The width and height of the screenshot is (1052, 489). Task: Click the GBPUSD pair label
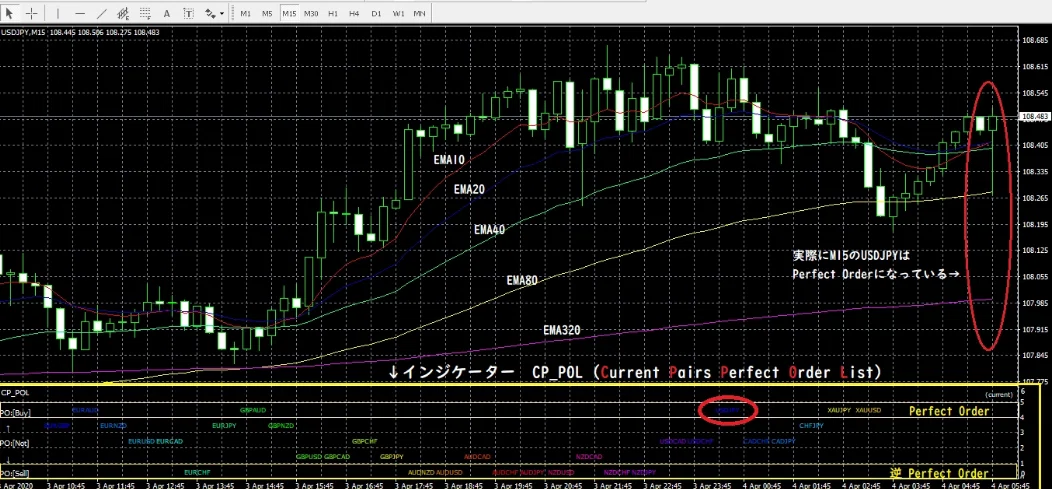pyautogui.click(x=309, y=457)
